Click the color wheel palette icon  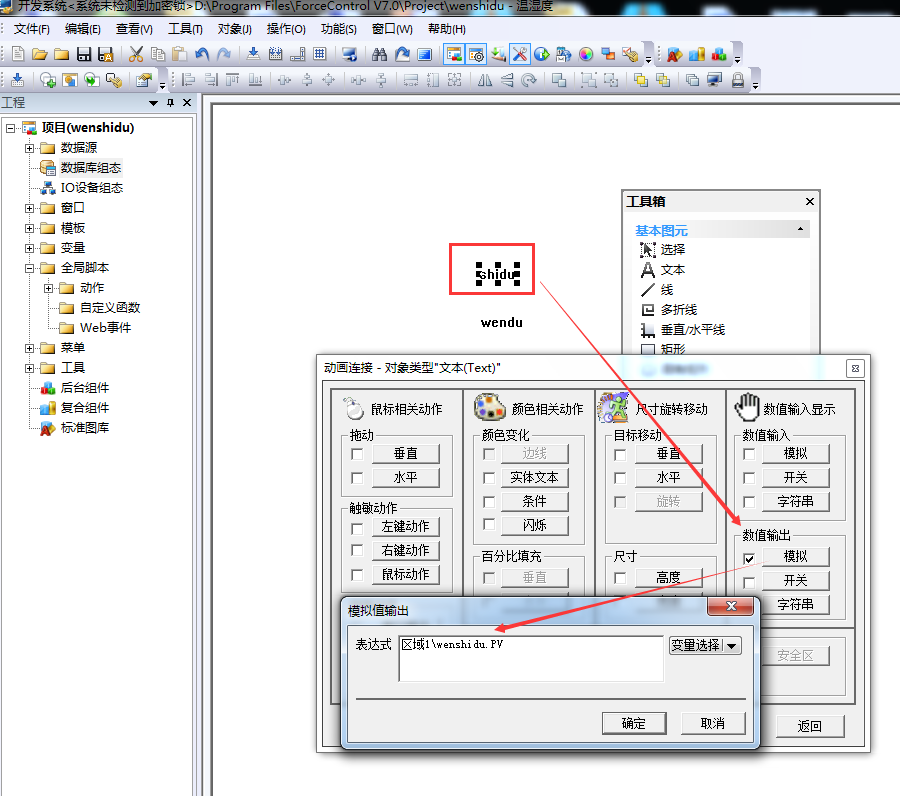click(x=586, y=55)
